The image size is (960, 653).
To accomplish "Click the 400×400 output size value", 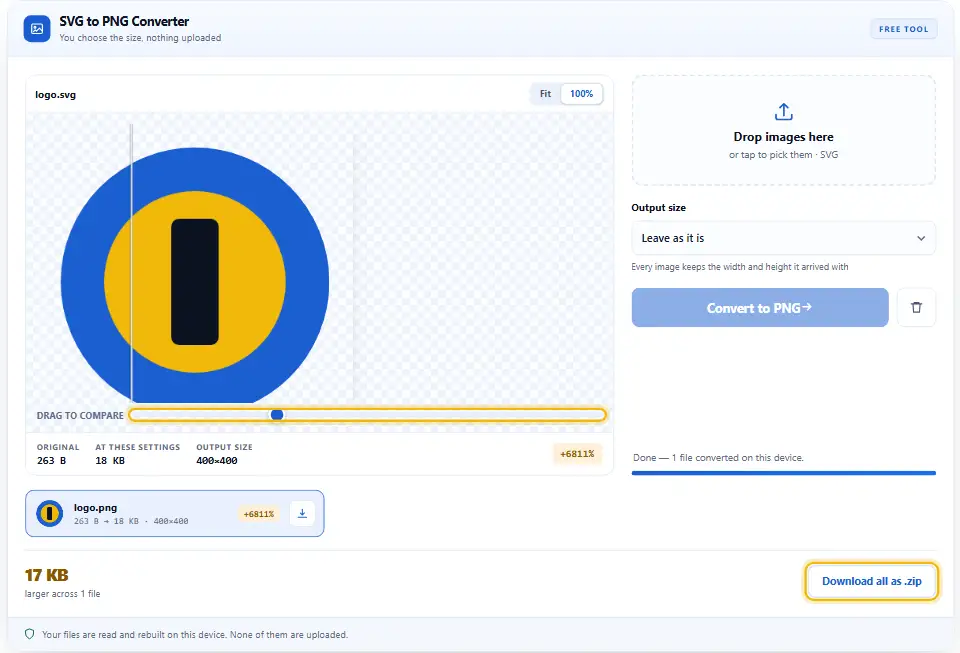I will [x=217, y=460].
